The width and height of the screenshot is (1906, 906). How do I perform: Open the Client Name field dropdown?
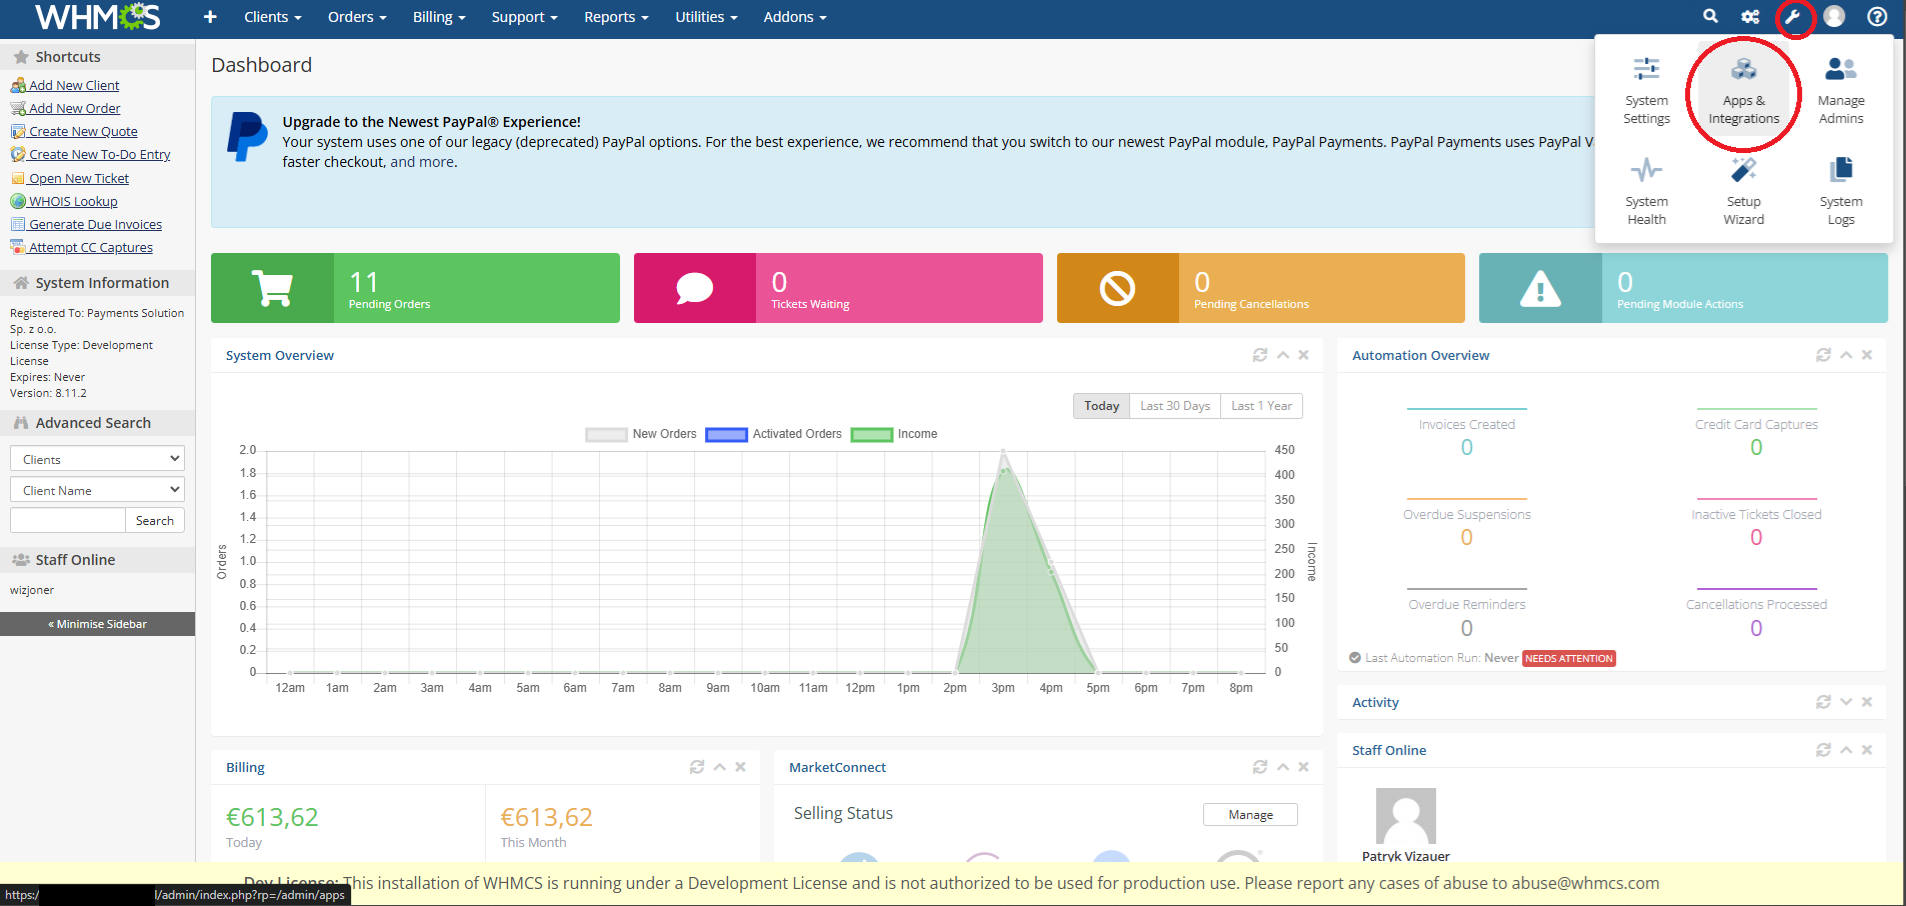(97, 490)
